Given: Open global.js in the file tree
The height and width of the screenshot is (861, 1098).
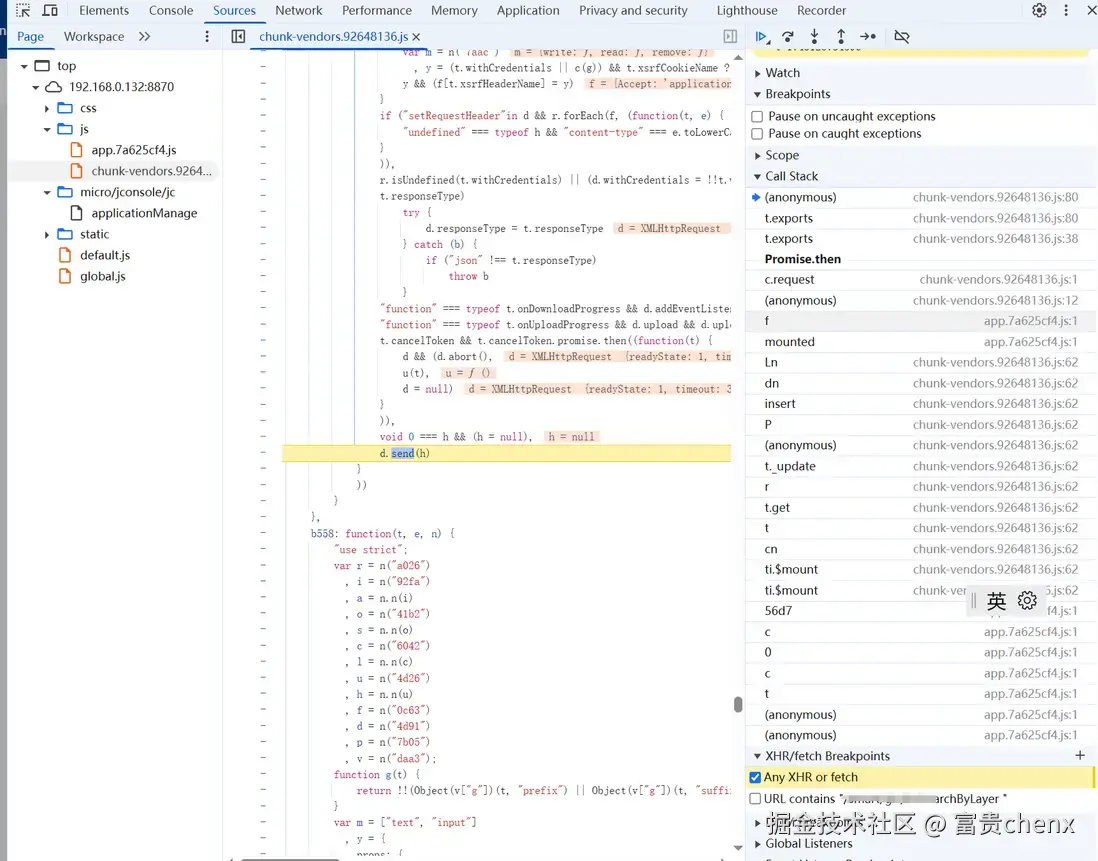Looking at the screenshot, I should click(103, 276).
